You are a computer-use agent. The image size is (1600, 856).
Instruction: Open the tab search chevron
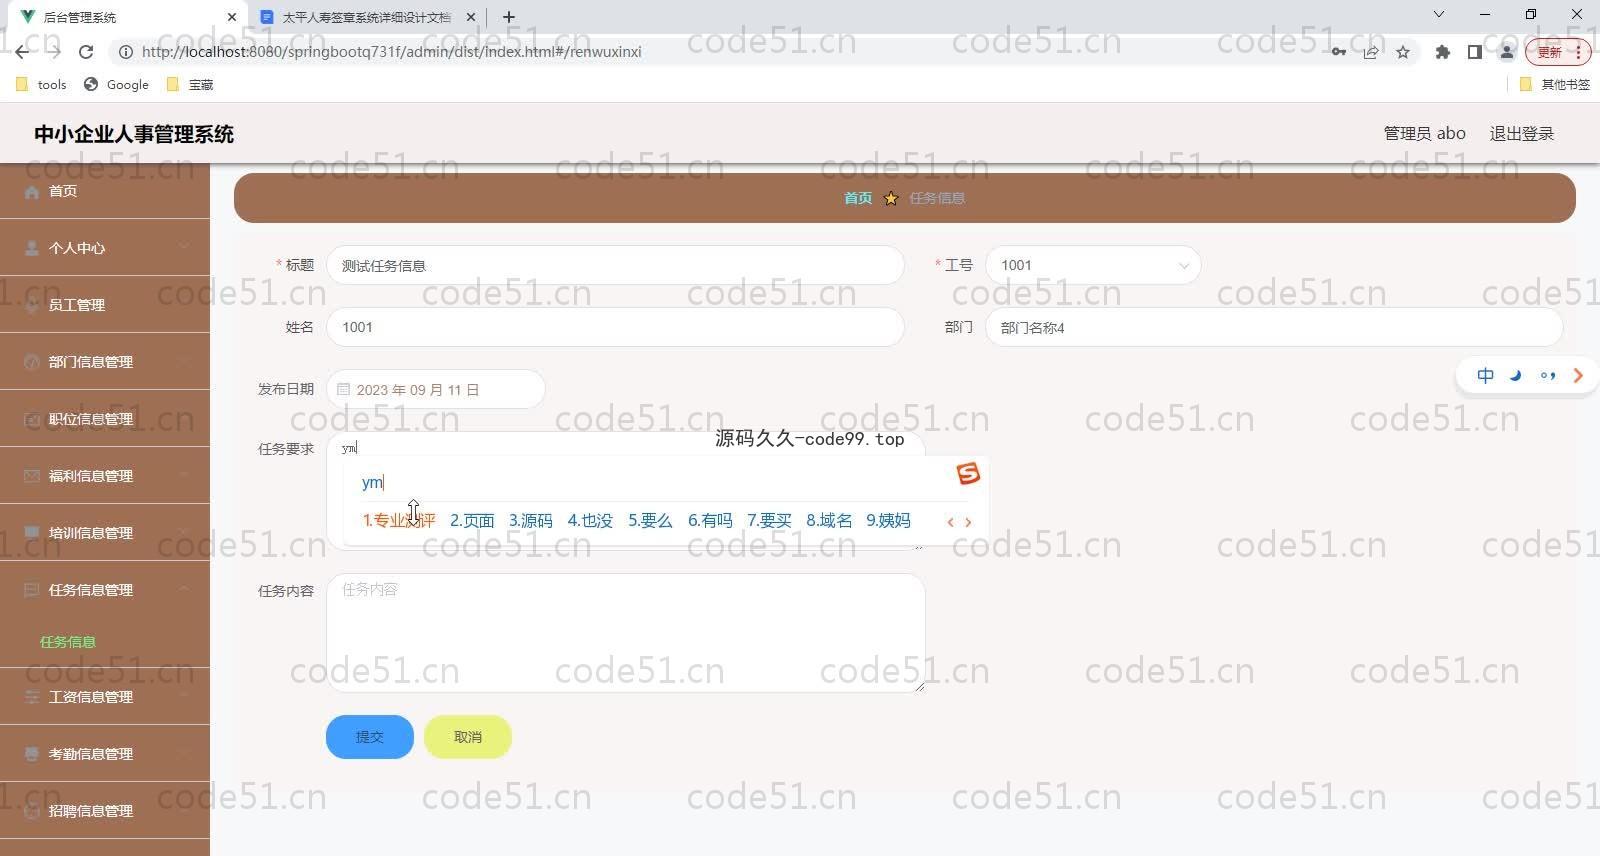pyautogui.click(x=1439, y=15)
